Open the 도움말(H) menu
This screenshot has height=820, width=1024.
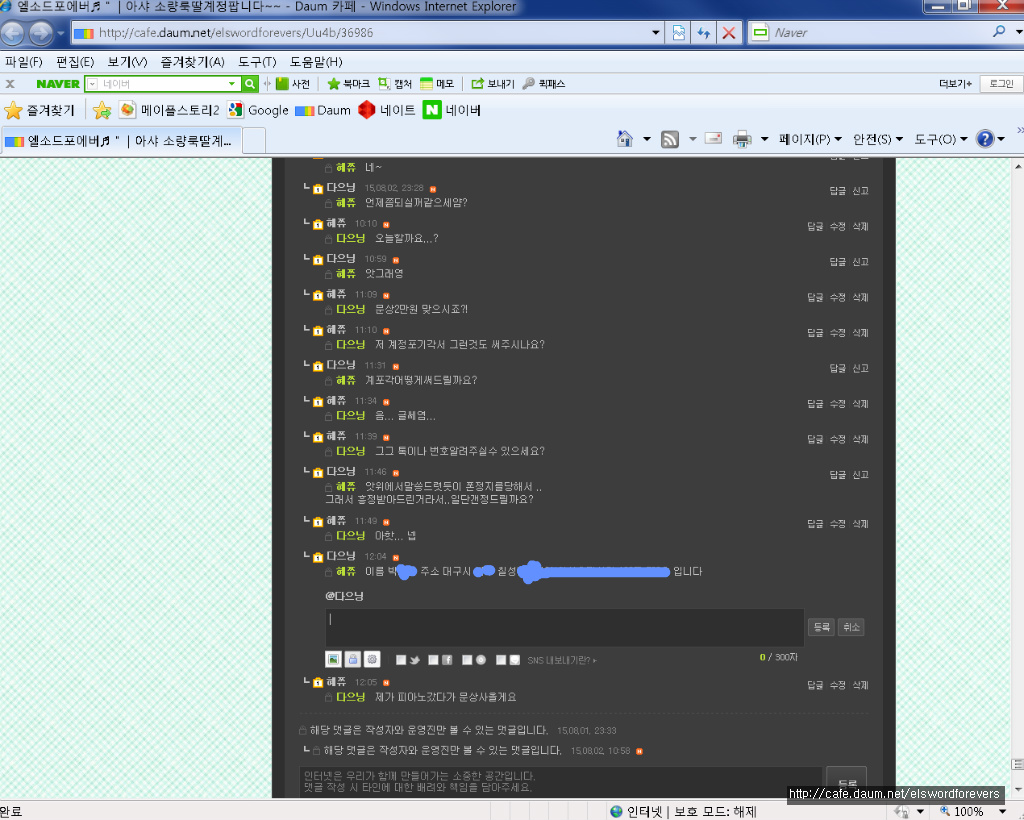point(316,62)
